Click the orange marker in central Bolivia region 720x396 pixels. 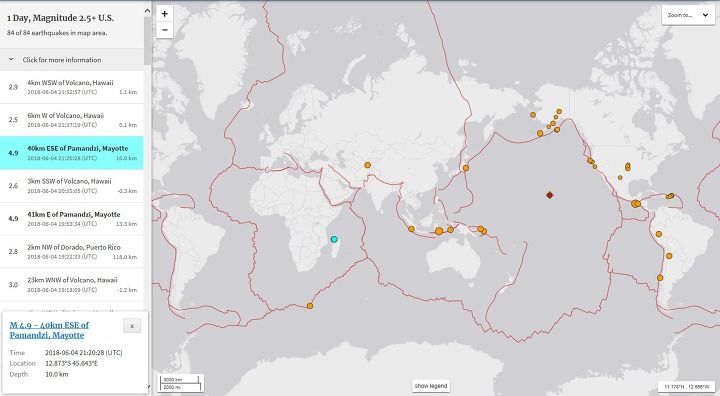[669, 256]
